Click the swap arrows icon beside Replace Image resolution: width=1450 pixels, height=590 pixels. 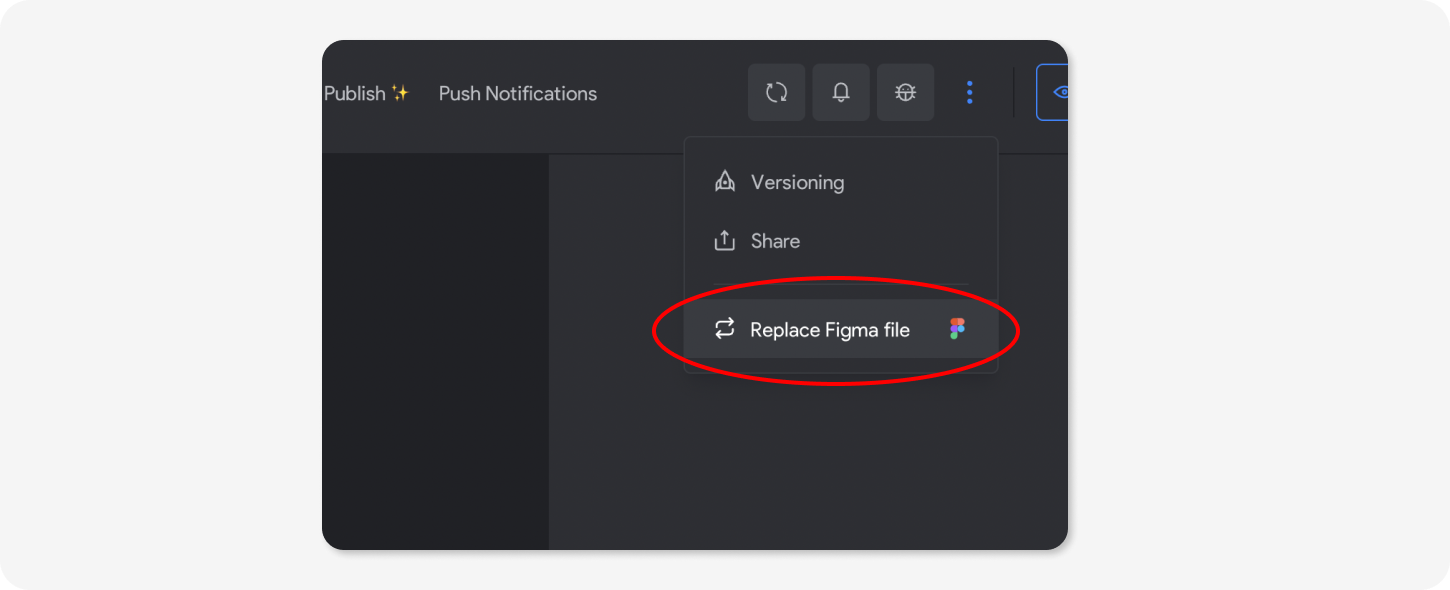point(725,329)
